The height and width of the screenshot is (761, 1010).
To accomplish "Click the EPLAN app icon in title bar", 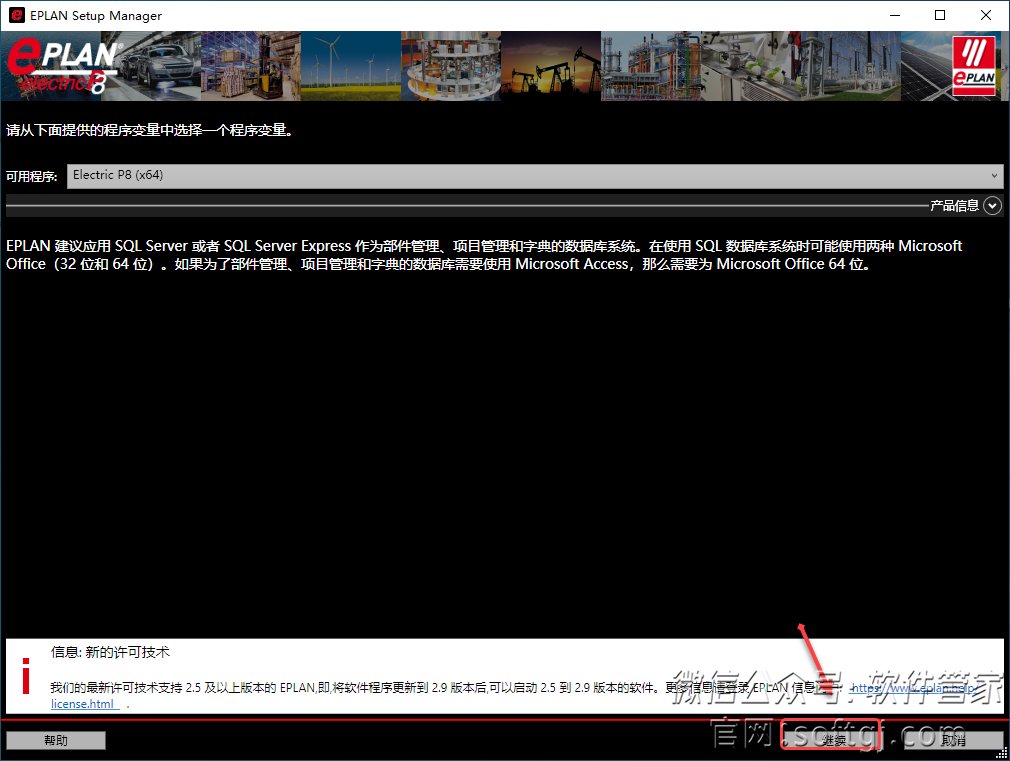I will (17, 15).
